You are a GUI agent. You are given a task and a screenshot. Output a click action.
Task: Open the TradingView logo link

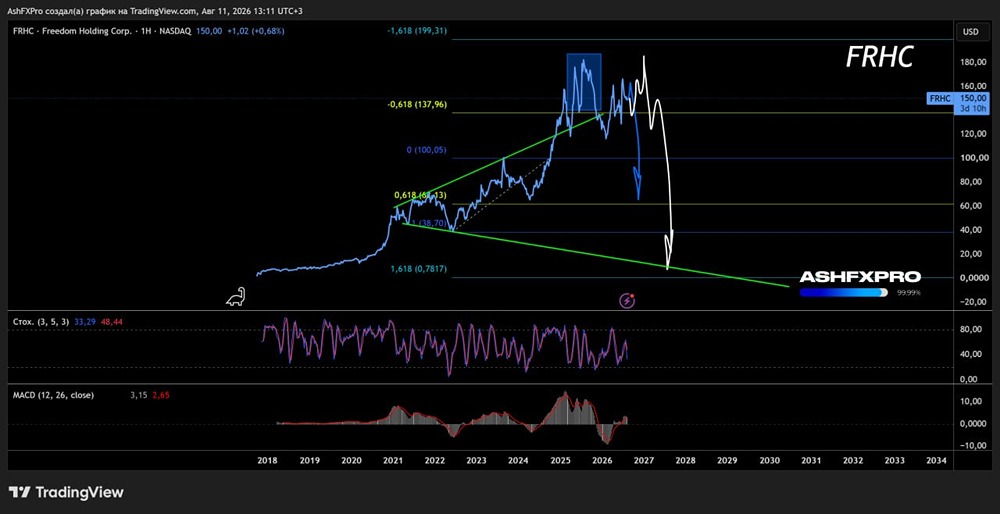66,492
